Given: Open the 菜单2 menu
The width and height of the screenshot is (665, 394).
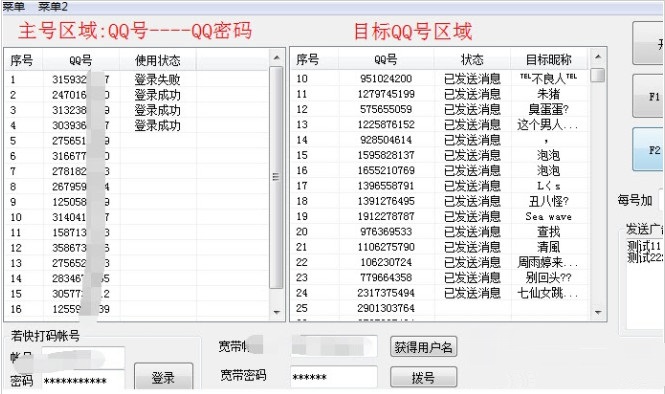Looking at the screenshot, I should [x=53, y=6].
